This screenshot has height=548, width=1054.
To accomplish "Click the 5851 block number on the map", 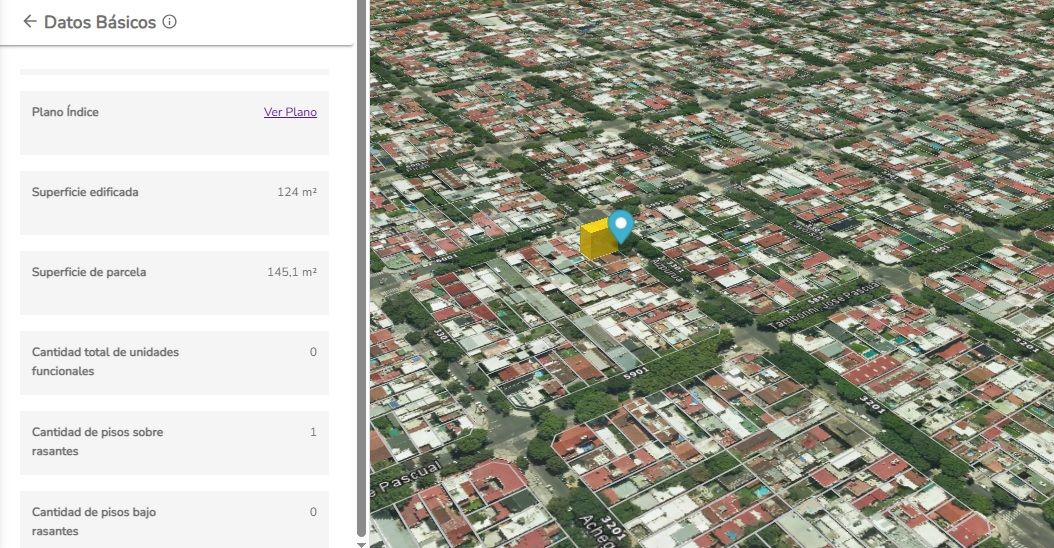I will (x=817, y=298).
